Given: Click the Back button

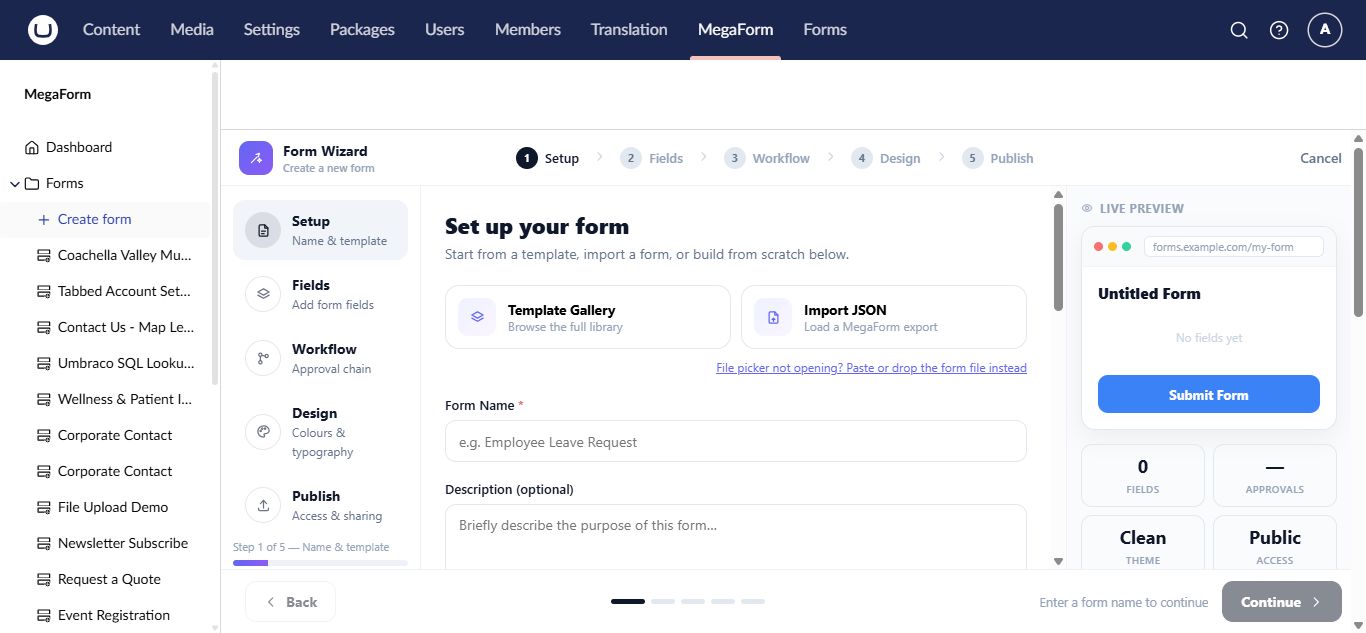Looking at the screenshot, I should (x=290, y=602).
